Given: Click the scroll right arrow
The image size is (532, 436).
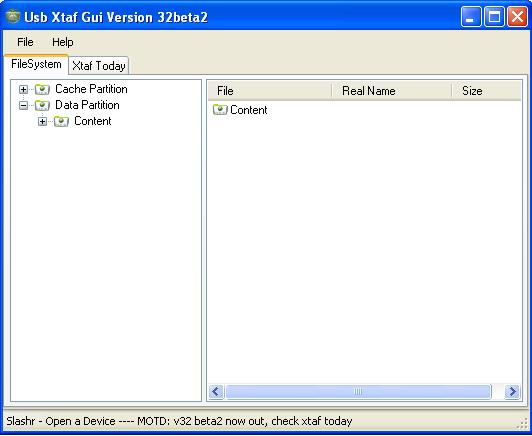Looking at the screenshot, I should click(x=512, y=392).
